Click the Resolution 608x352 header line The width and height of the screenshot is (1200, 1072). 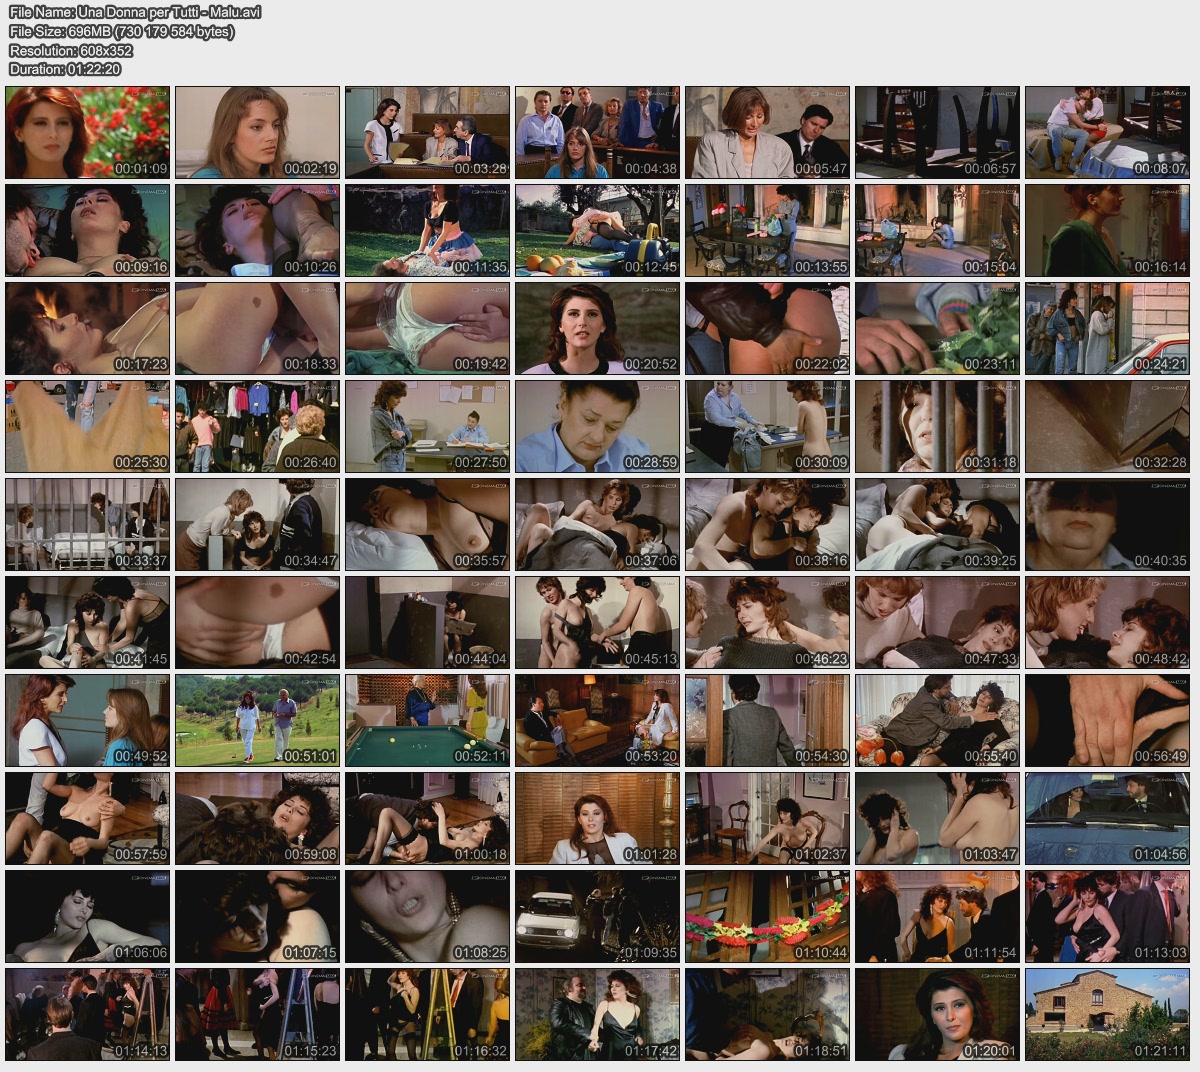[x=70, y=50]
